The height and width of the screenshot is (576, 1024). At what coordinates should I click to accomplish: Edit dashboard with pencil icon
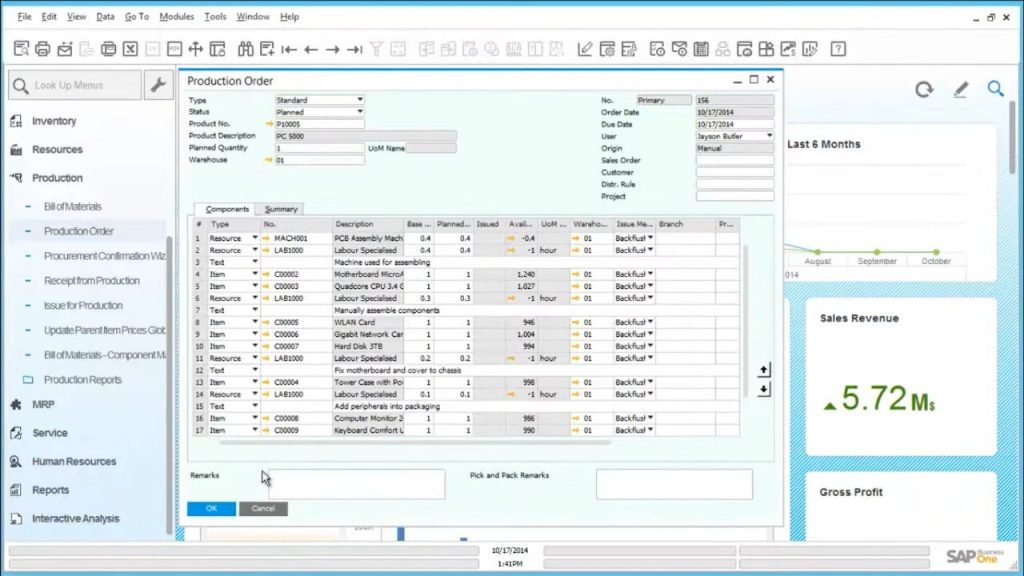tap(960, 89)
